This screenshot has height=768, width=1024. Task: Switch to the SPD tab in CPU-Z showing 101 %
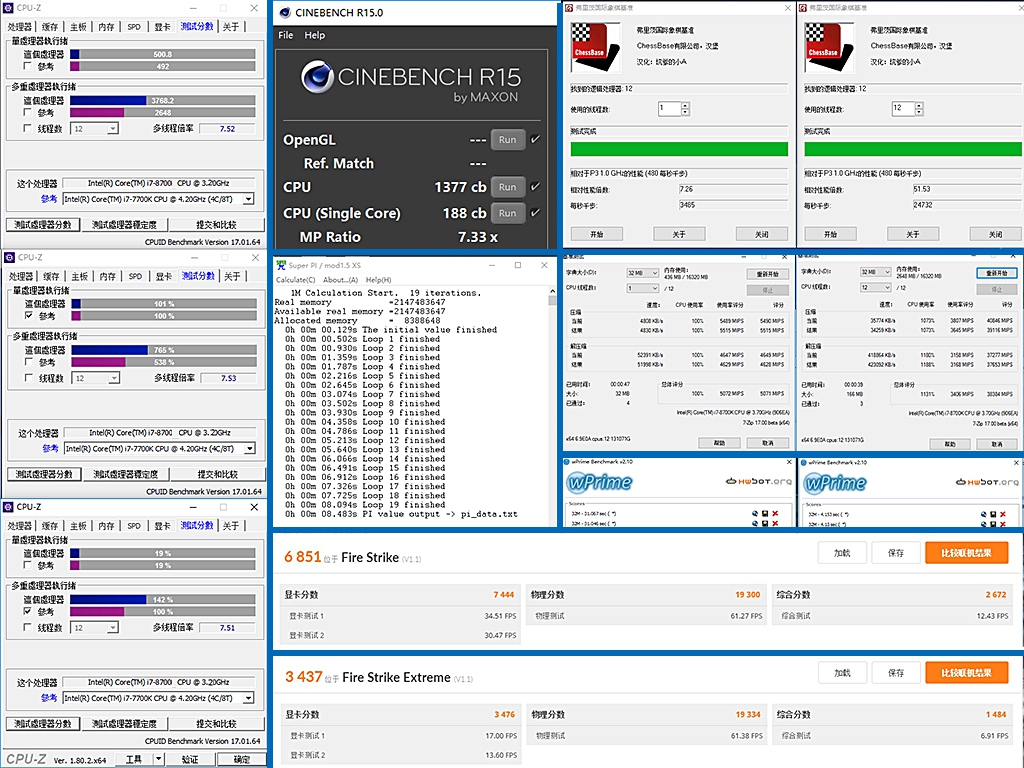[135, 276]
